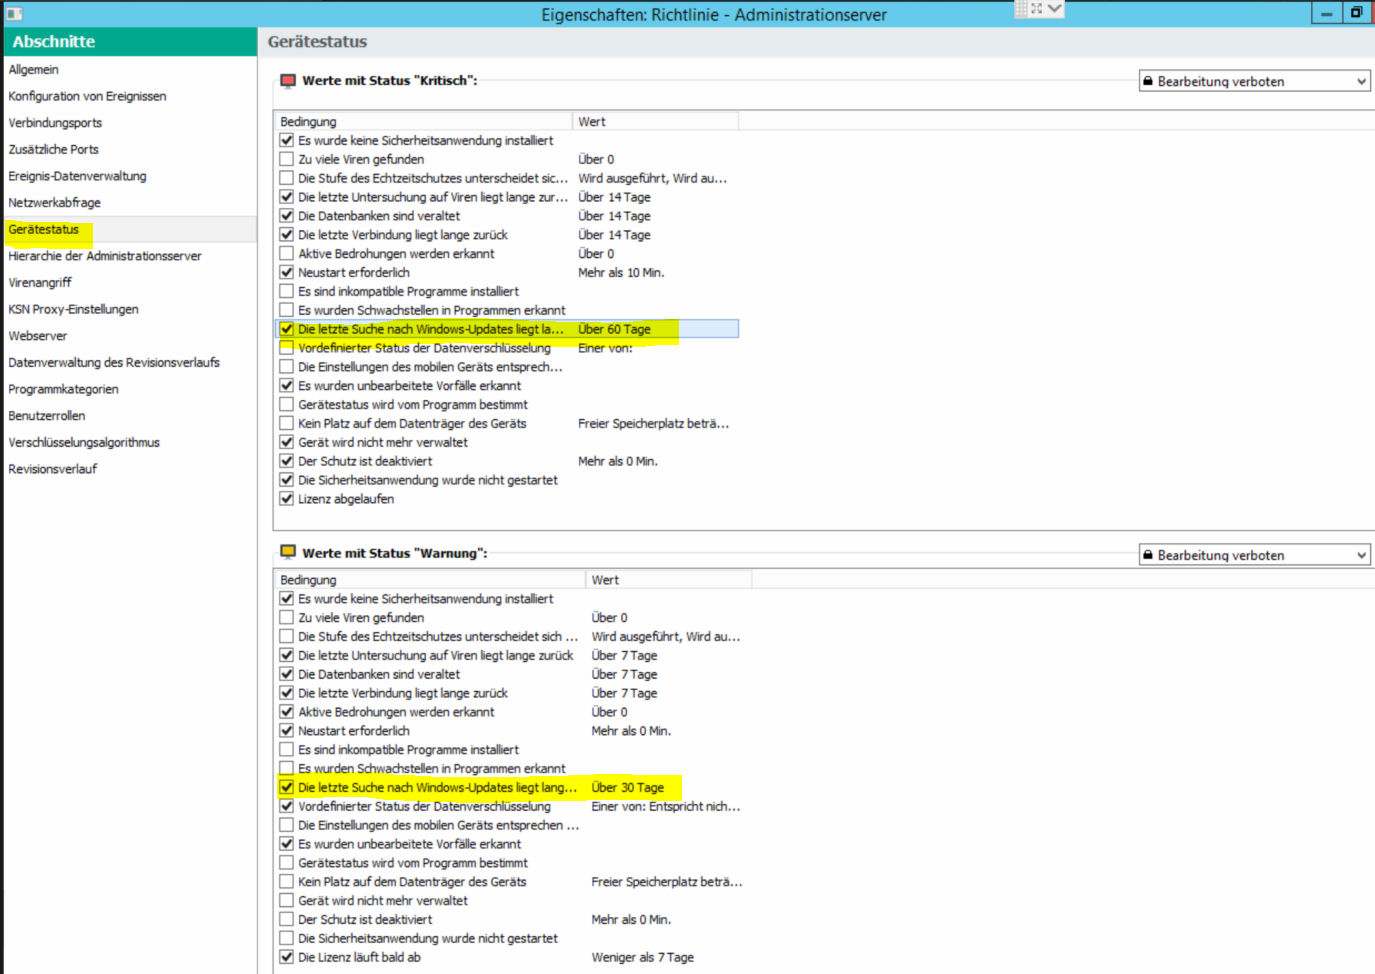Select the "Über 60 Tage" value in Kritisch list
The image size is (1375, 974).
point(614,329)
